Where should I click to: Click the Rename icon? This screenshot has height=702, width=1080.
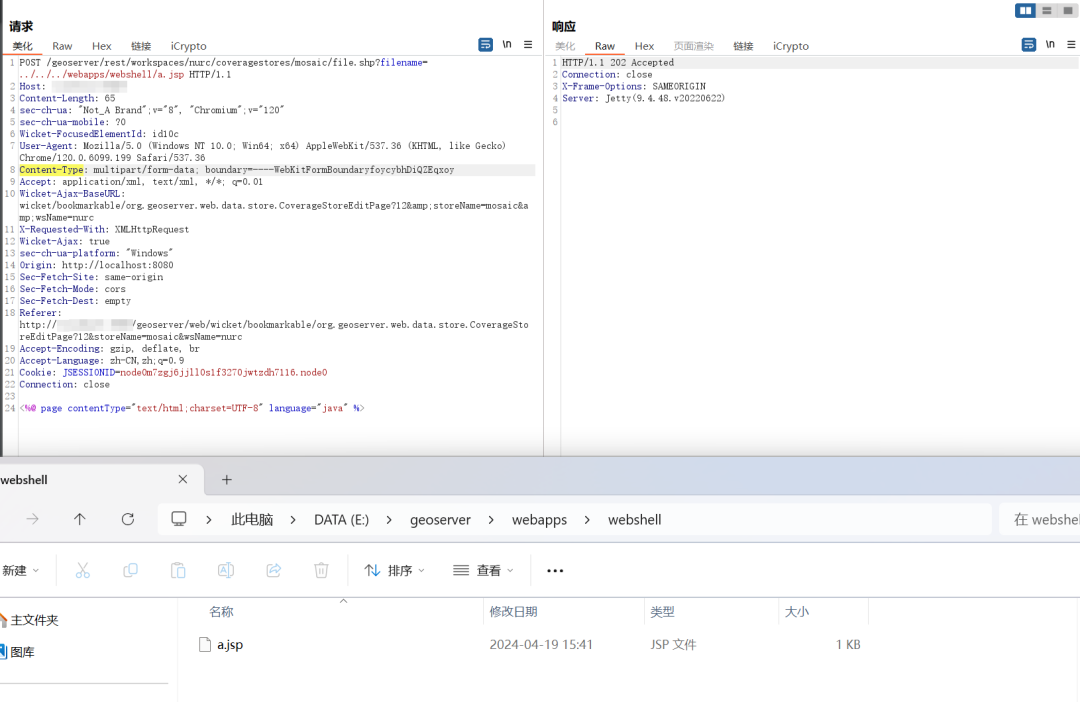[x=226, y=570]
